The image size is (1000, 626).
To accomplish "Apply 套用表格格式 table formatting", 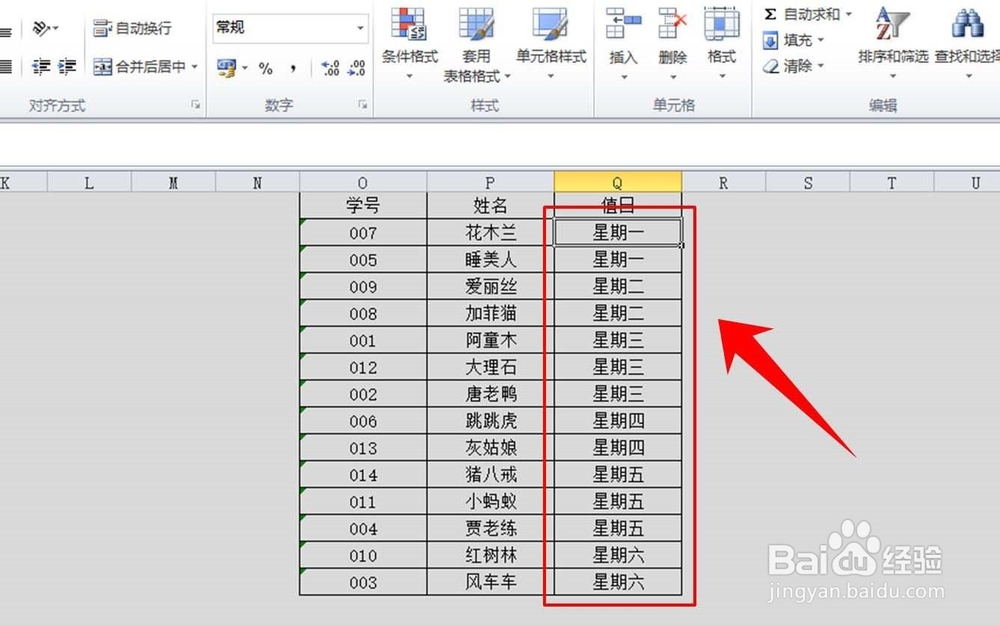I will coord(477,45).
